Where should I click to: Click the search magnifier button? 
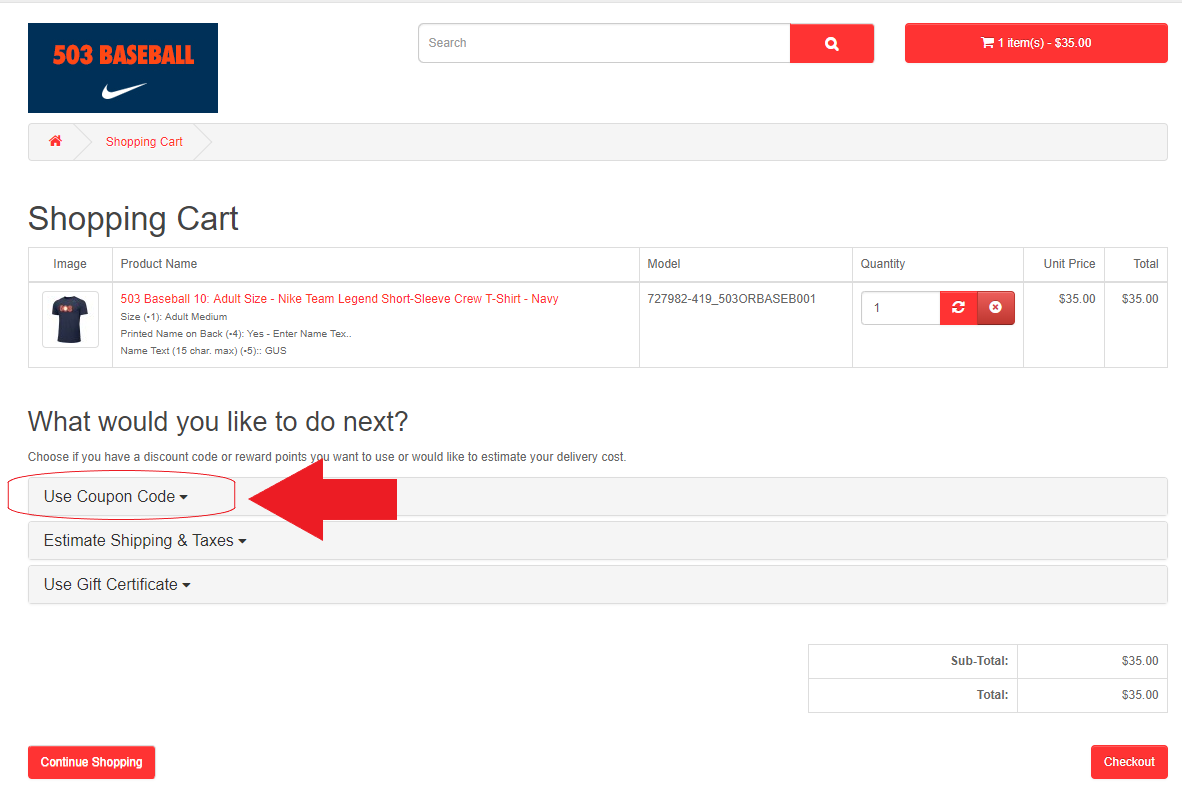[x=831, y=43]
